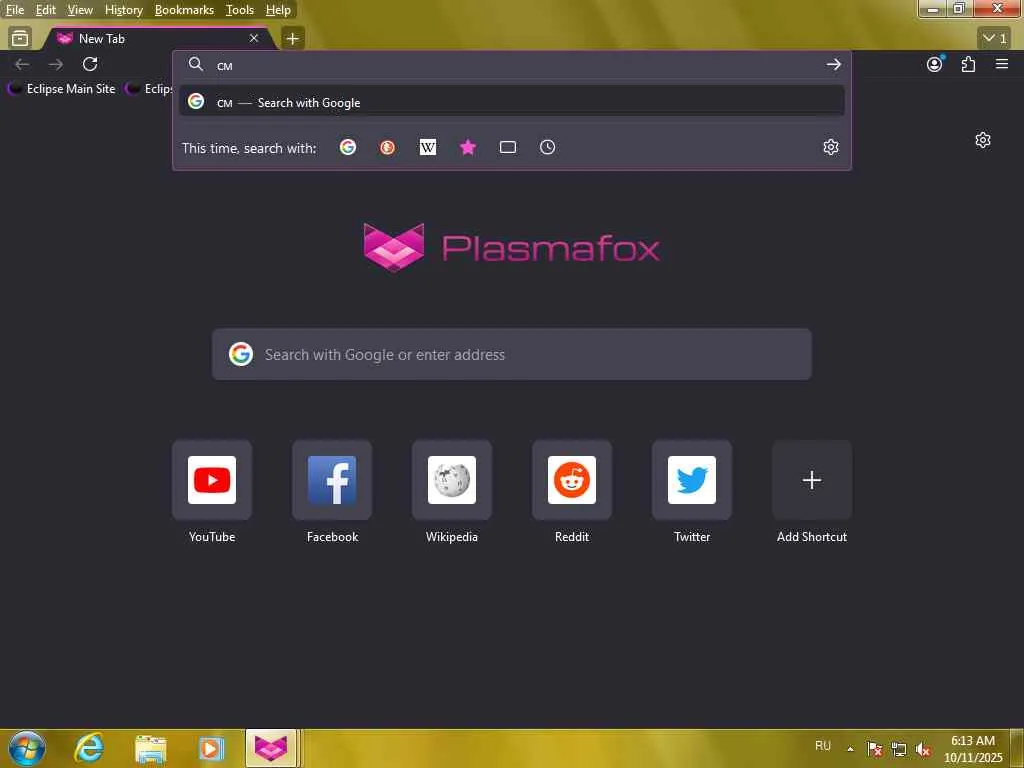Screen dimensions: 1024x768
Task: Open the Tools menu
Action: click(240, 10)
